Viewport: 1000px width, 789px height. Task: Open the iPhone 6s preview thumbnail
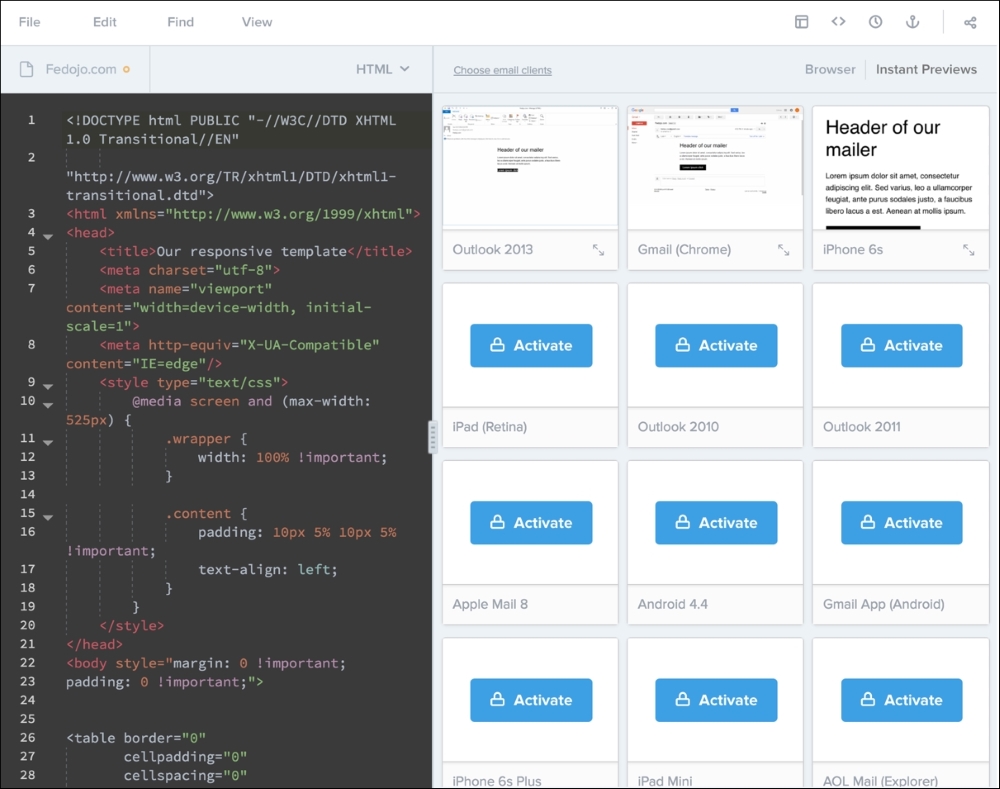point(901,167)
